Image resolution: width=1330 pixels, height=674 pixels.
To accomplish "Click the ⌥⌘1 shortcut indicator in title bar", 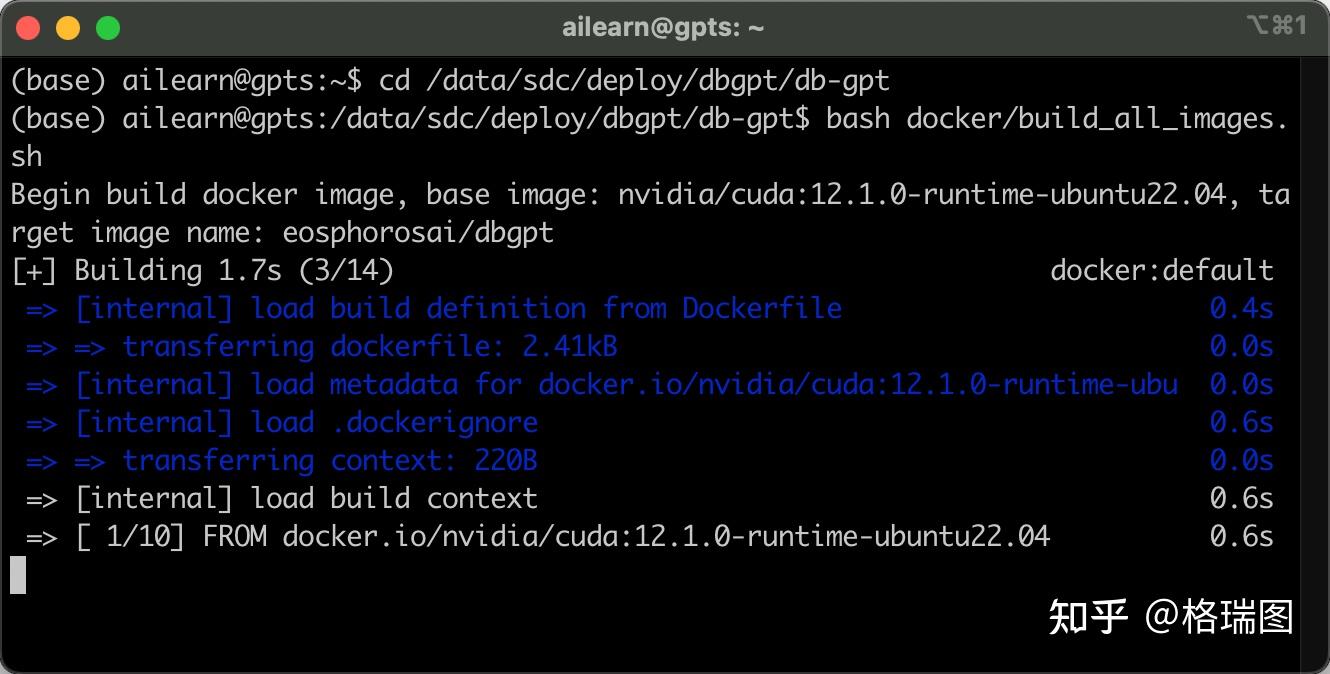I will pos(1276,26).
